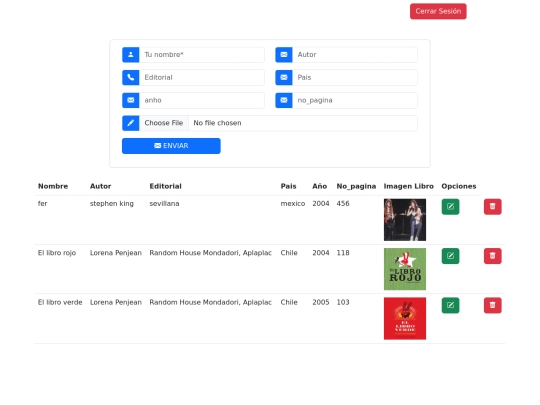This screenshot has height=405, width=540.
Task: Focus the Pais input field
Action: (x=355, y=77)
